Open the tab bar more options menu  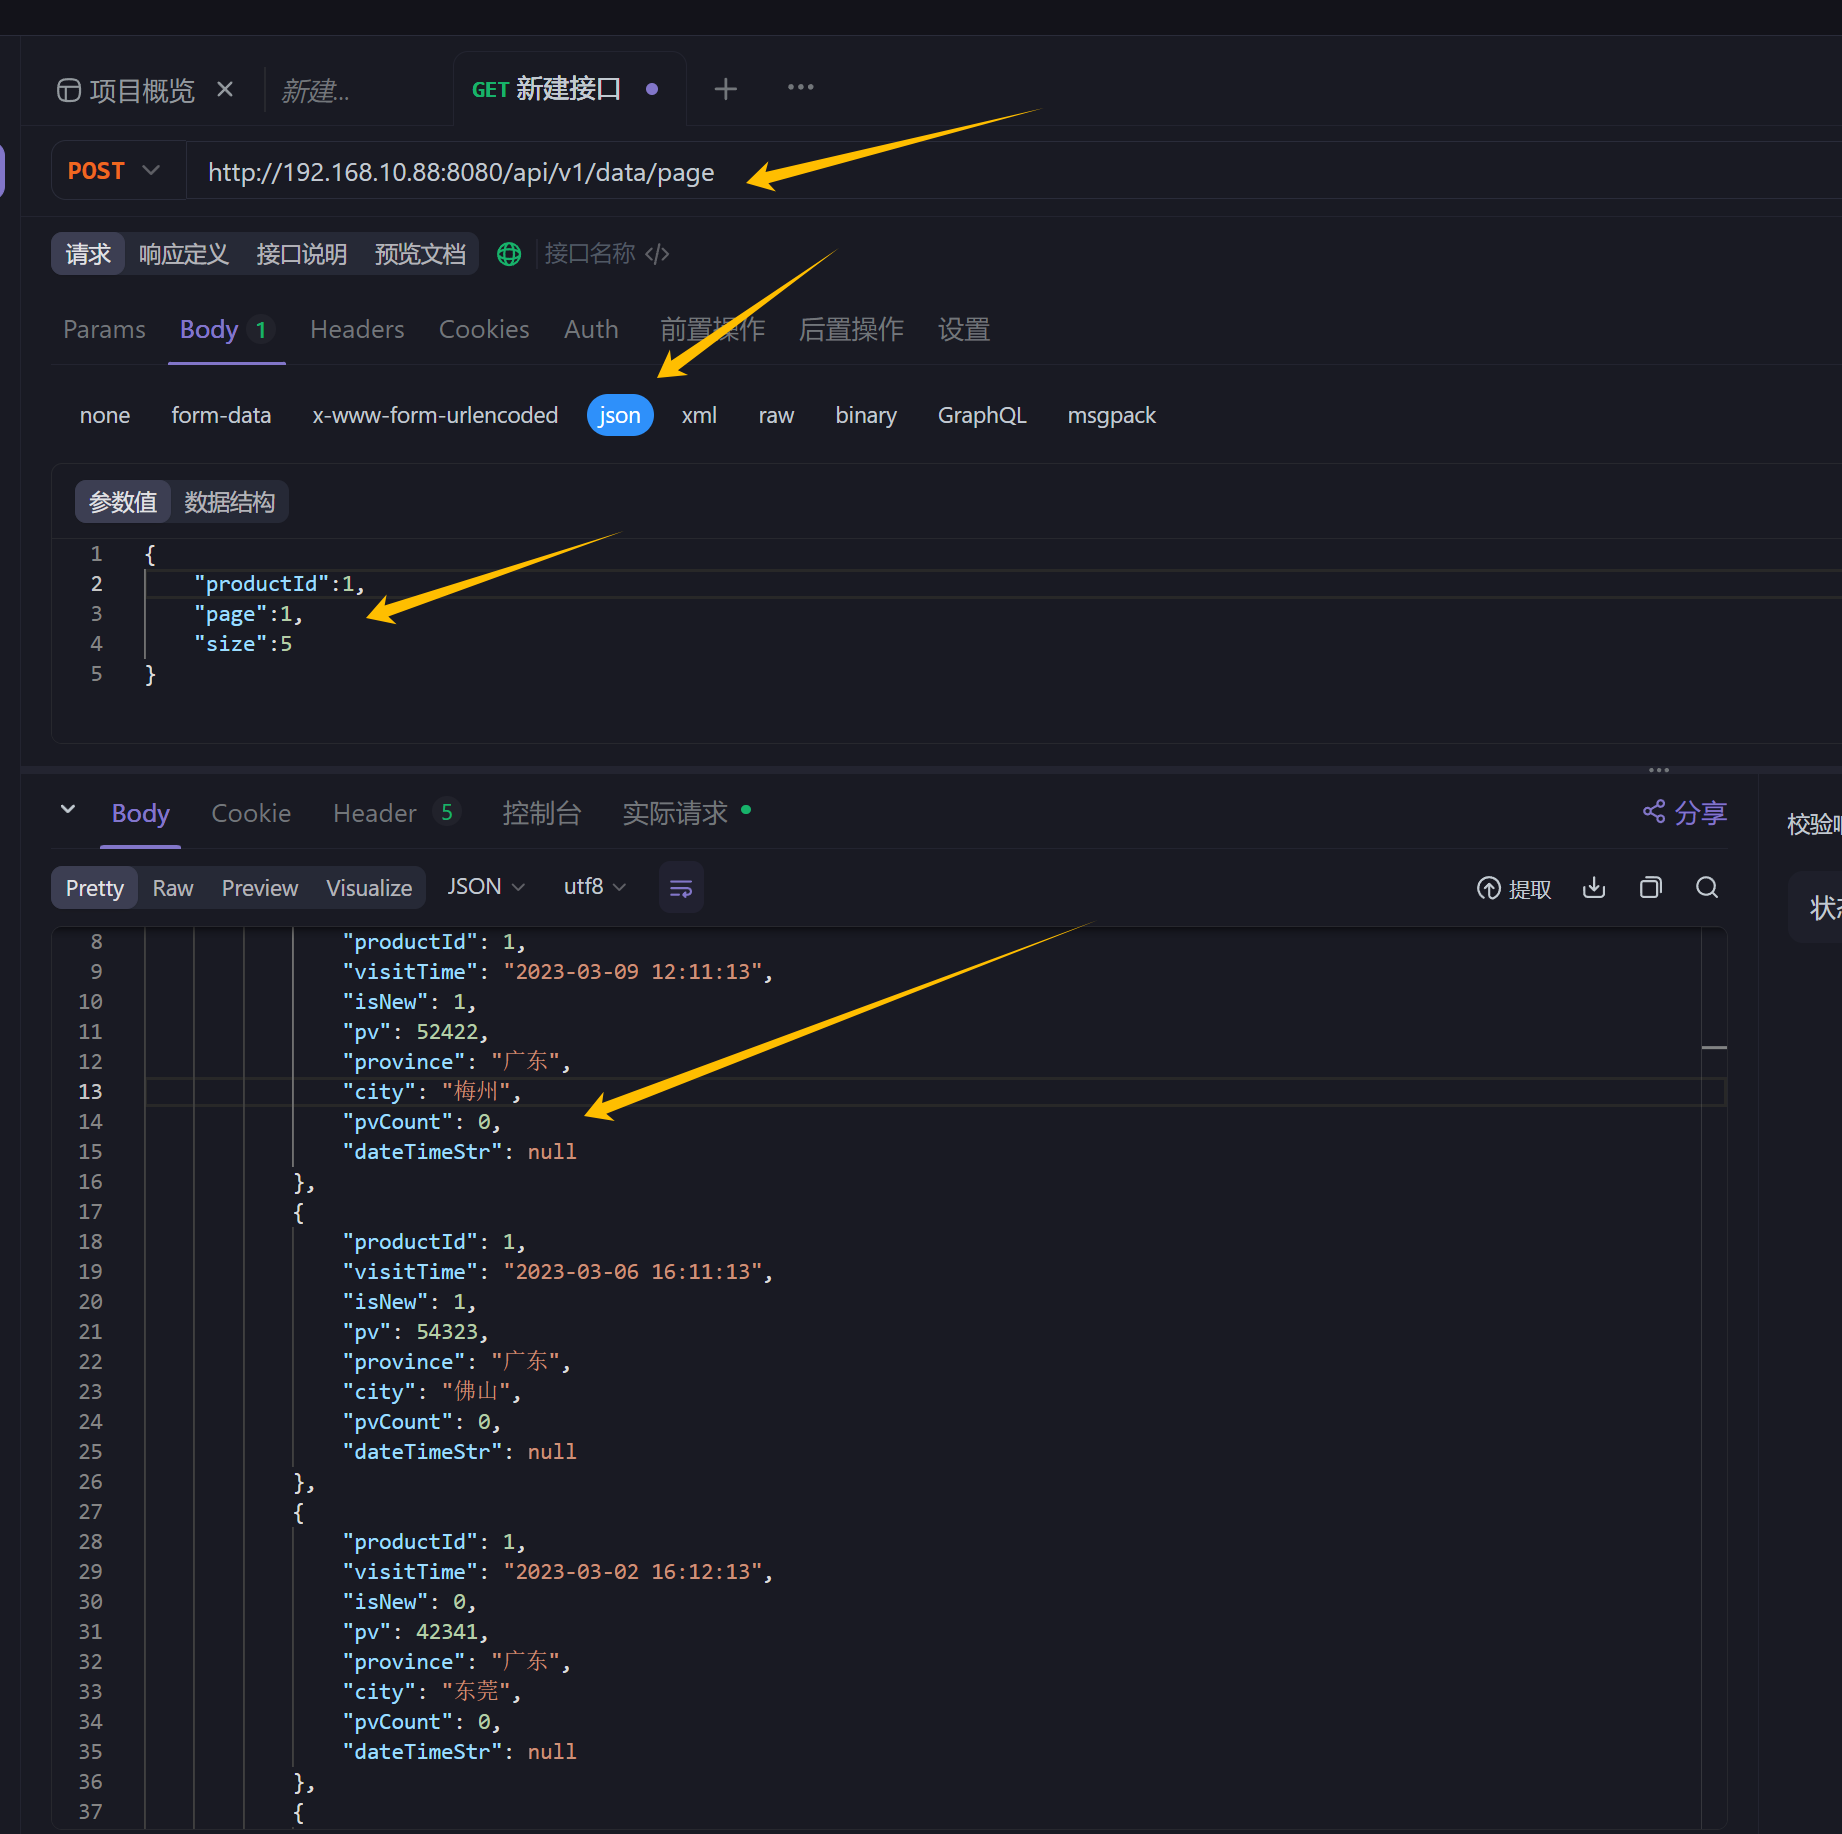(x=801, y=88)
